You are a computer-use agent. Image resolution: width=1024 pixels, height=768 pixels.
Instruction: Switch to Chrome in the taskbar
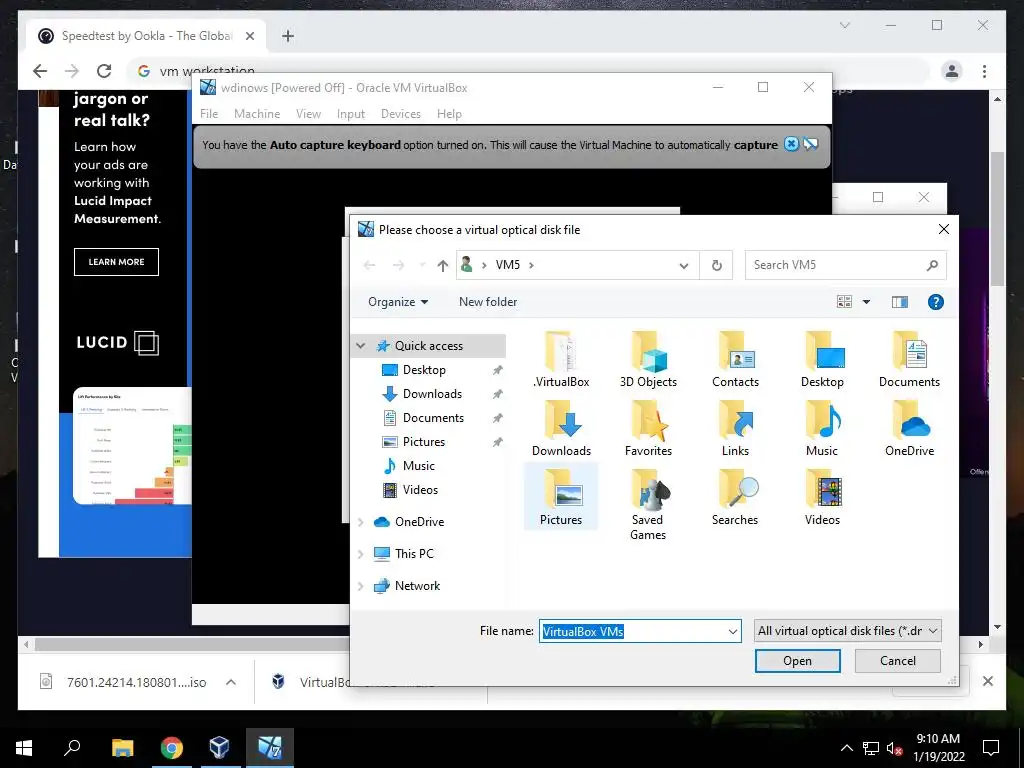(x=172, y=748)
